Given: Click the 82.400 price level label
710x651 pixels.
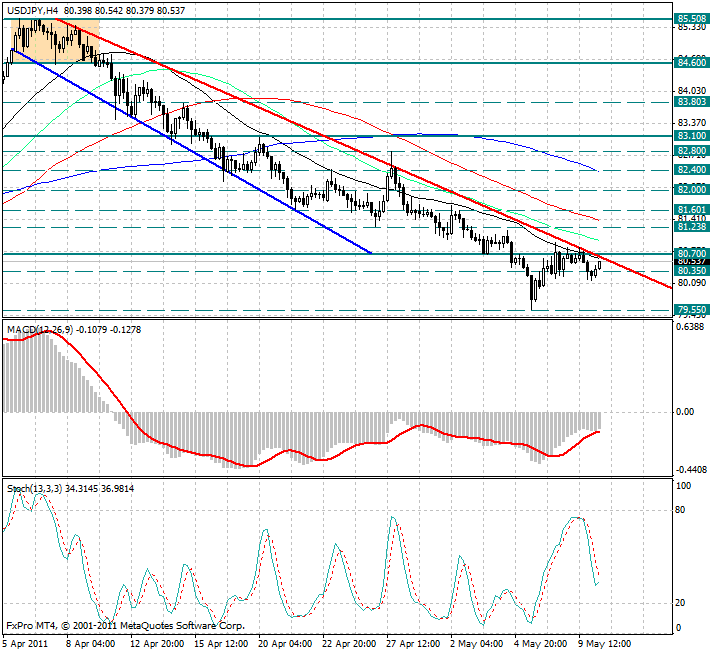Looking at the screenshot, I should point(691,170).
